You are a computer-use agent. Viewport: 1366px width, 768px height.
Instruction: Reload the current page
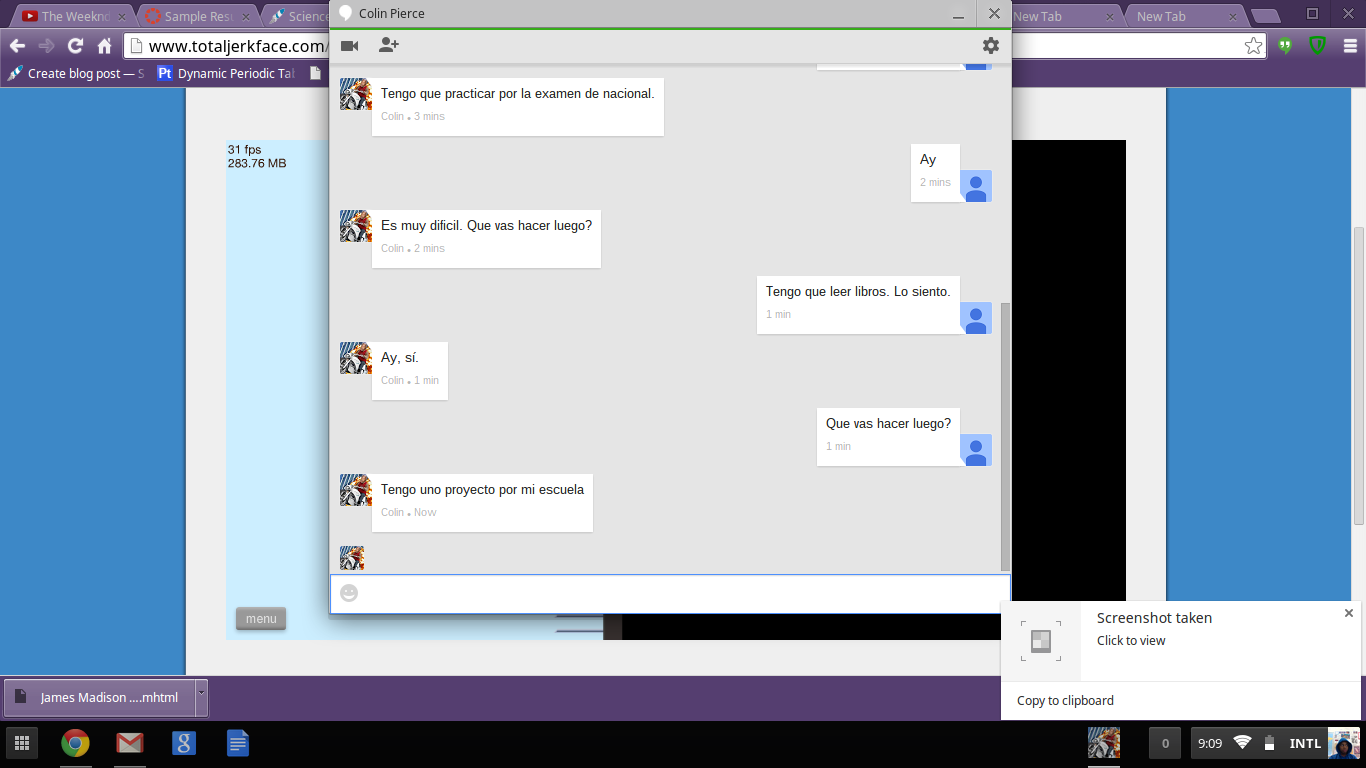click(75, 46)
